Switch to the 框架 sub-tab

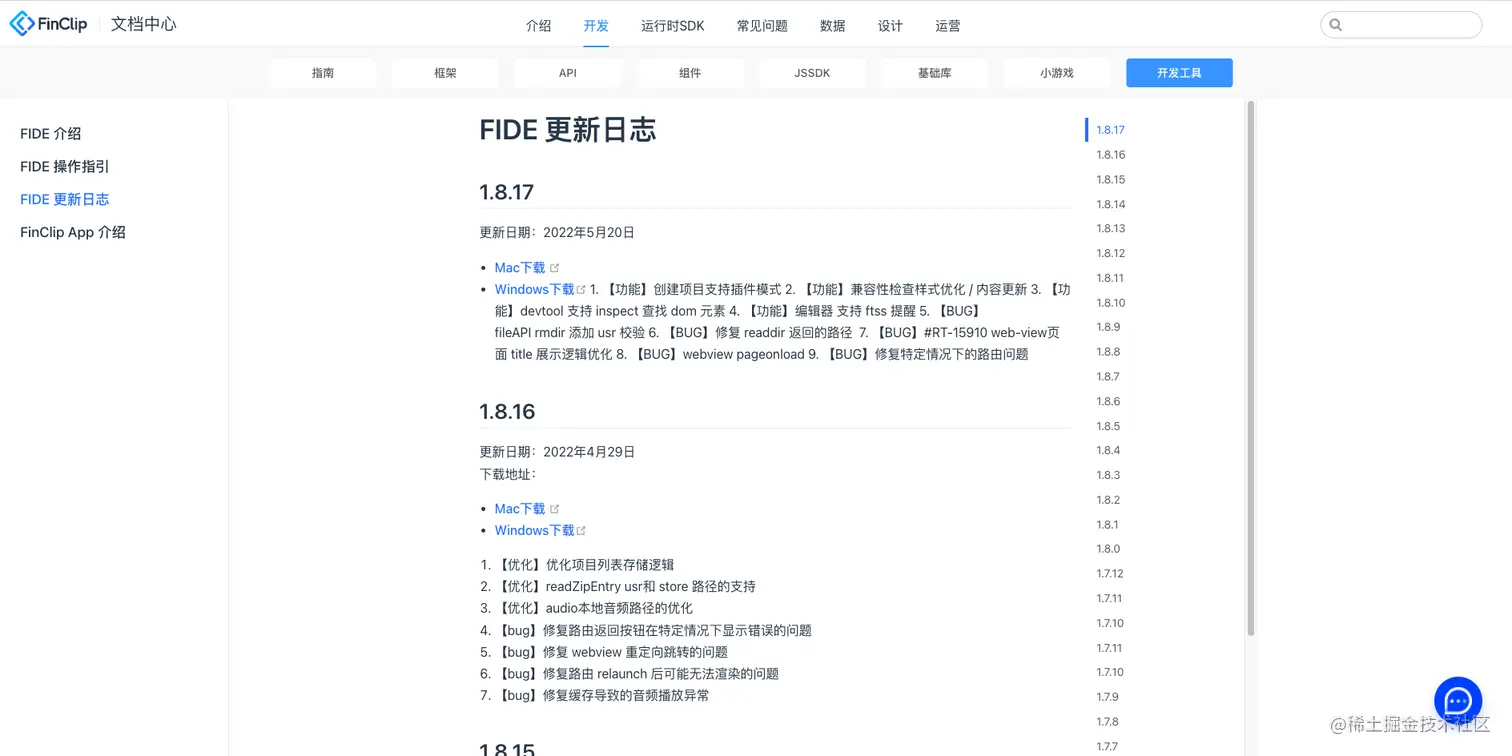tap(445, 73)
